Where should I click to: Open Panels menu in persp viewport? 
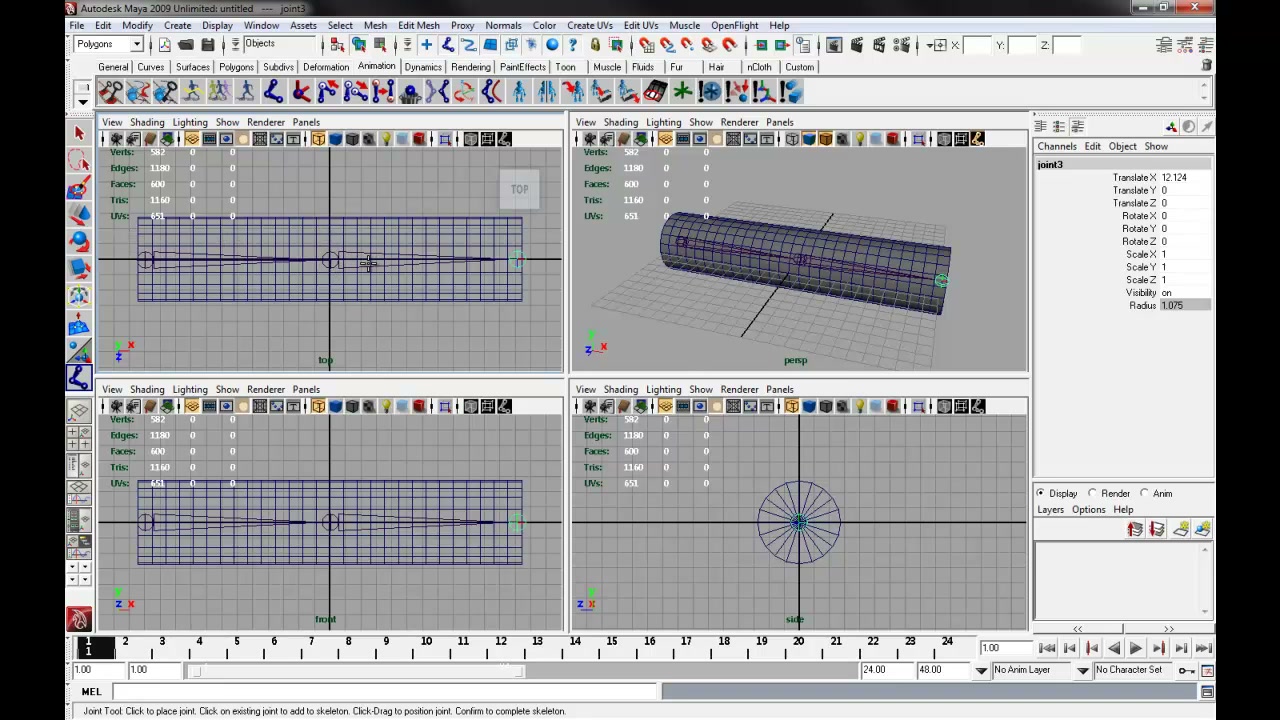[x=780, y=122]
